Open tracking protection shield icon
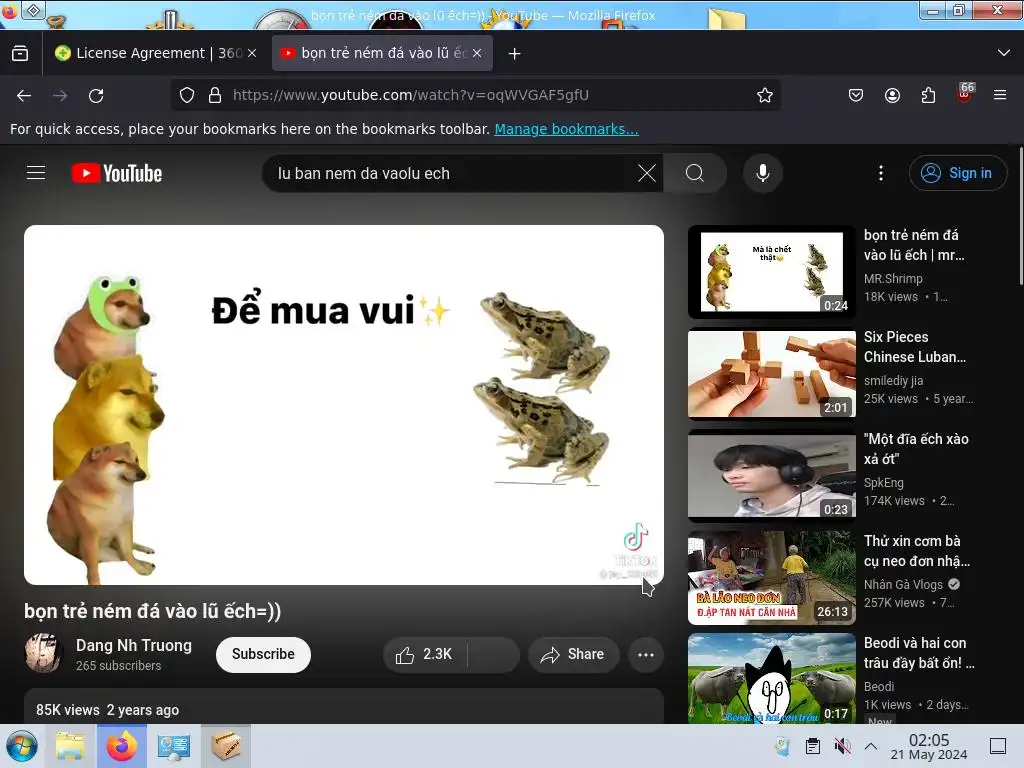Screen dimensions: 1024x768 (187, 95)
